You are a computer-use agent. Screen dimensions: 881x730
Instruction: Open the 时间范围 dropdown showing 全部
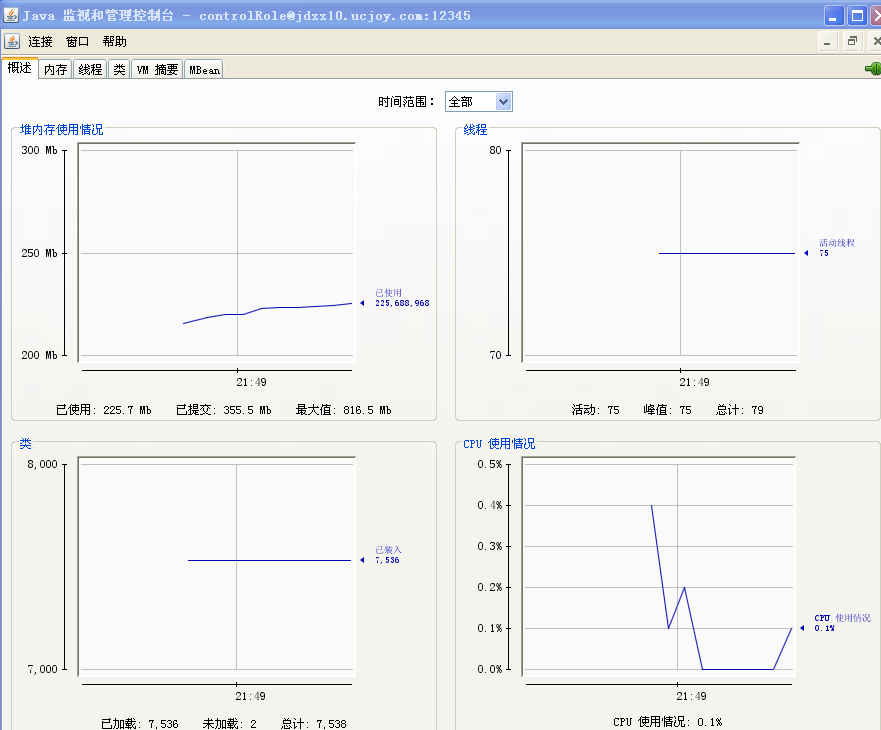[x=479, y=102]
